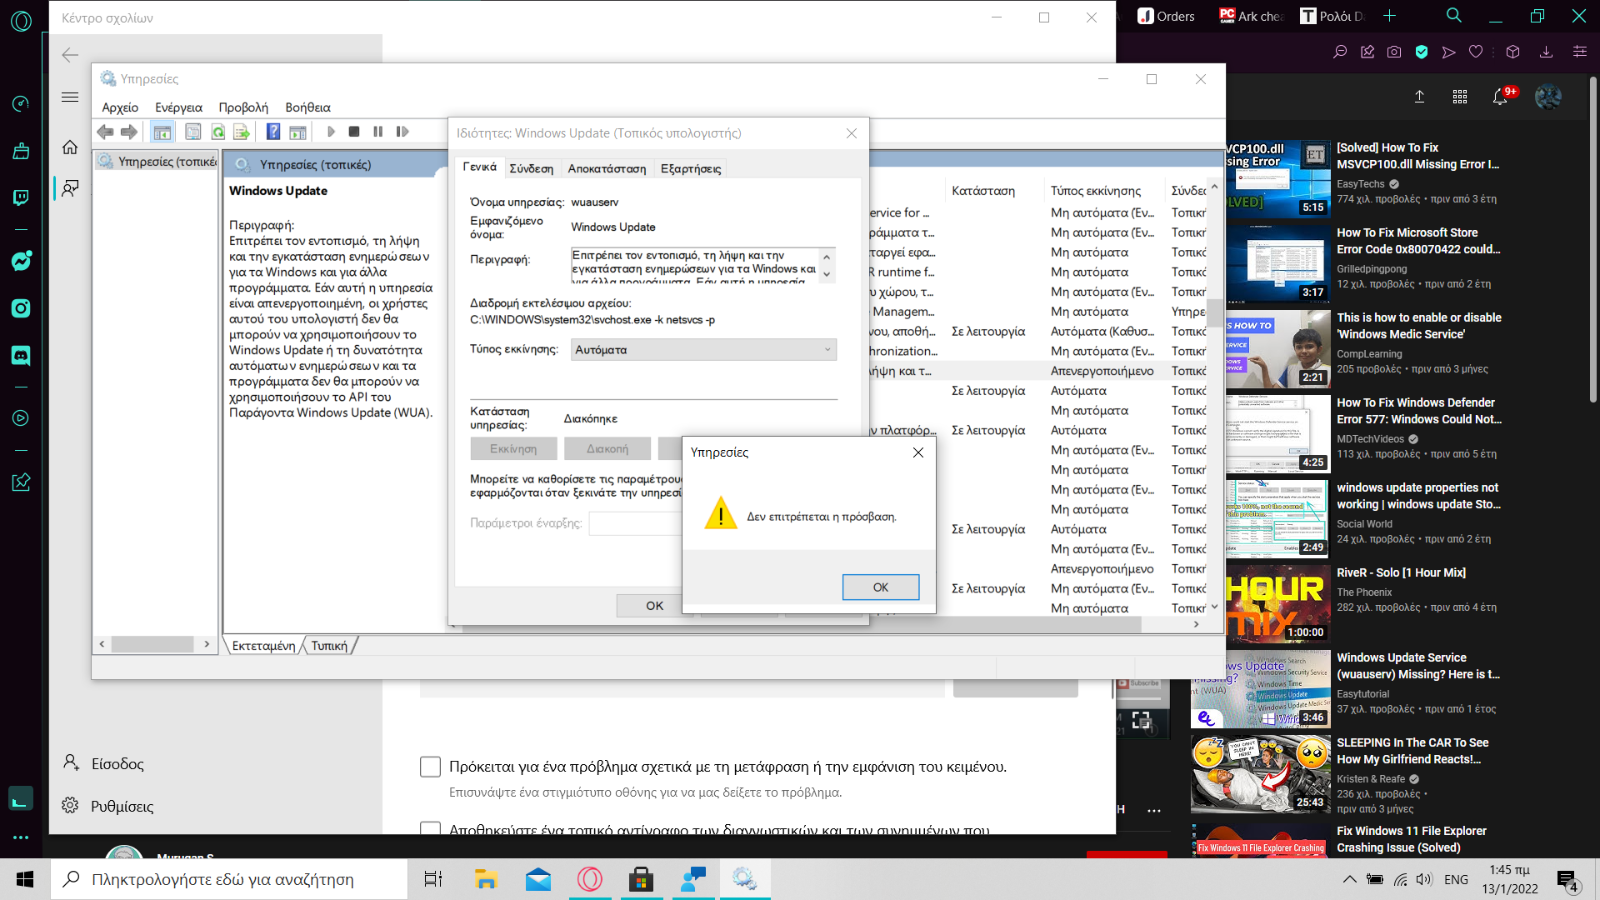The height and width of the screenshot is (900, 1600).
Task: Open YouTube notifications bell
Action: (x=1500, y=97)
